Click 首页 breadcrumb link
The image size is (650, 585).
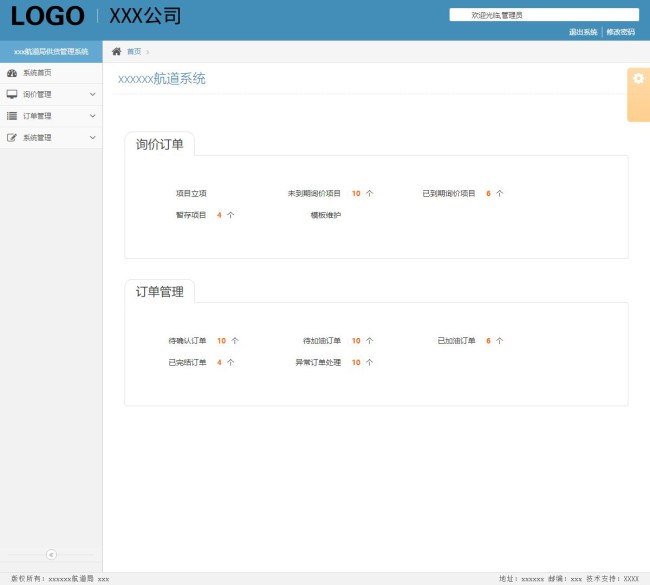coord(134,51)
